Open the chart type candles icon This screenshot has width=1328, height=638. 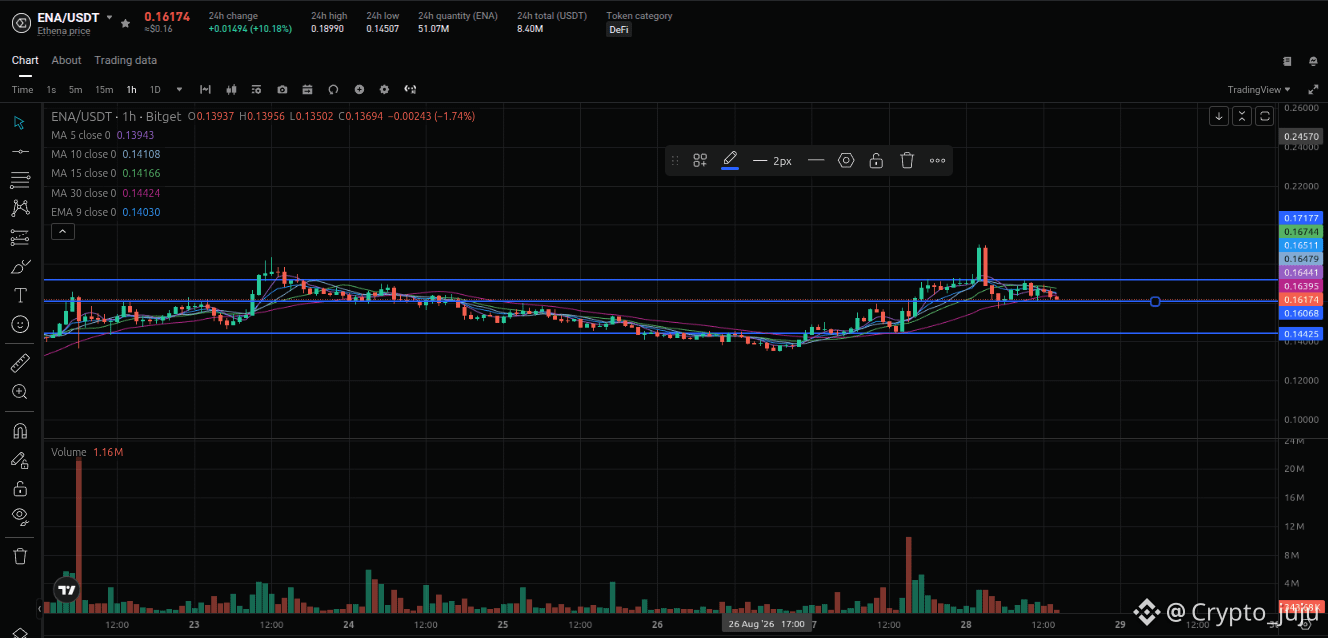(231, 89)
